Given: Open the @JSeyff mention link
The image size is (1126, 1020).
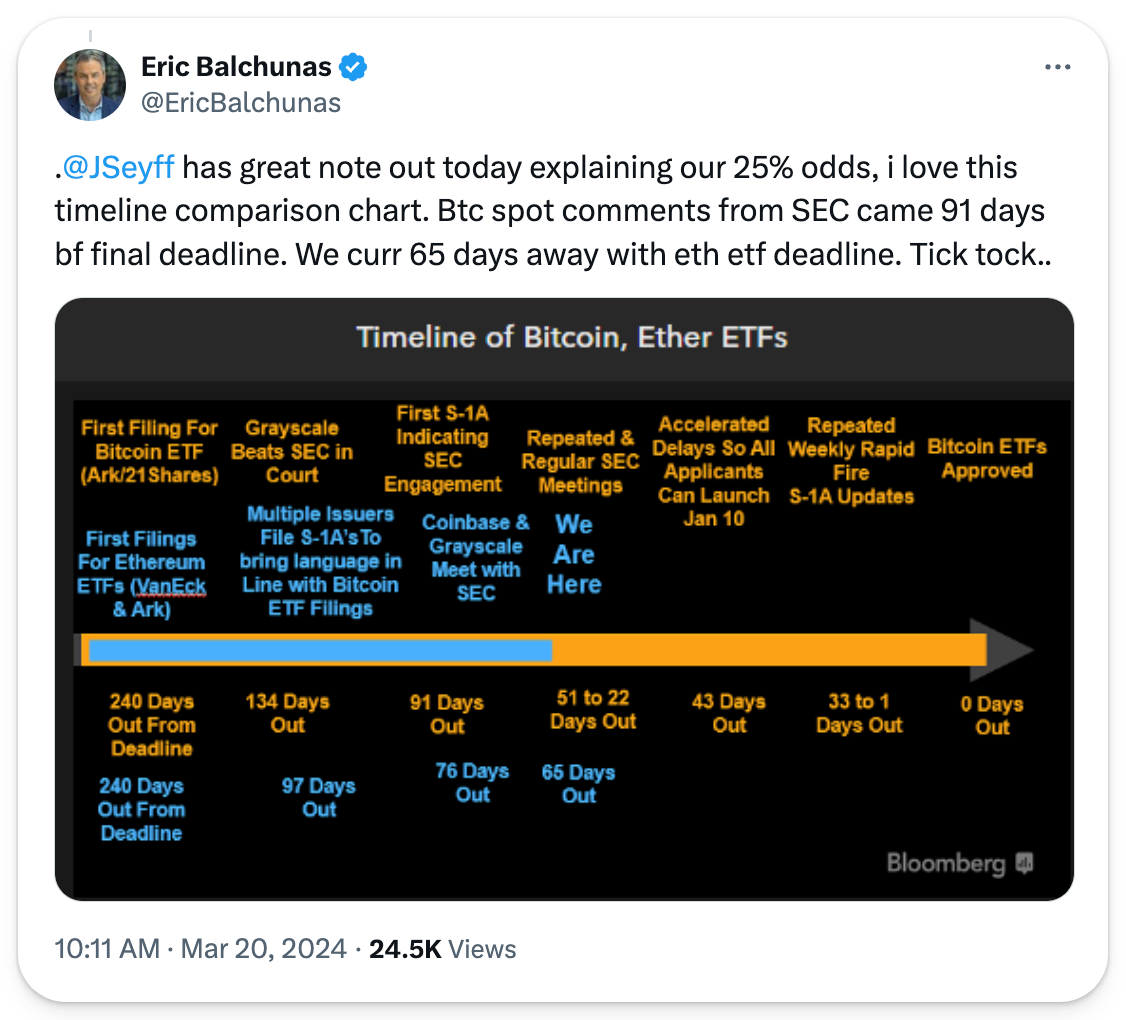Looking at the screenshot, I should [119, 166].
